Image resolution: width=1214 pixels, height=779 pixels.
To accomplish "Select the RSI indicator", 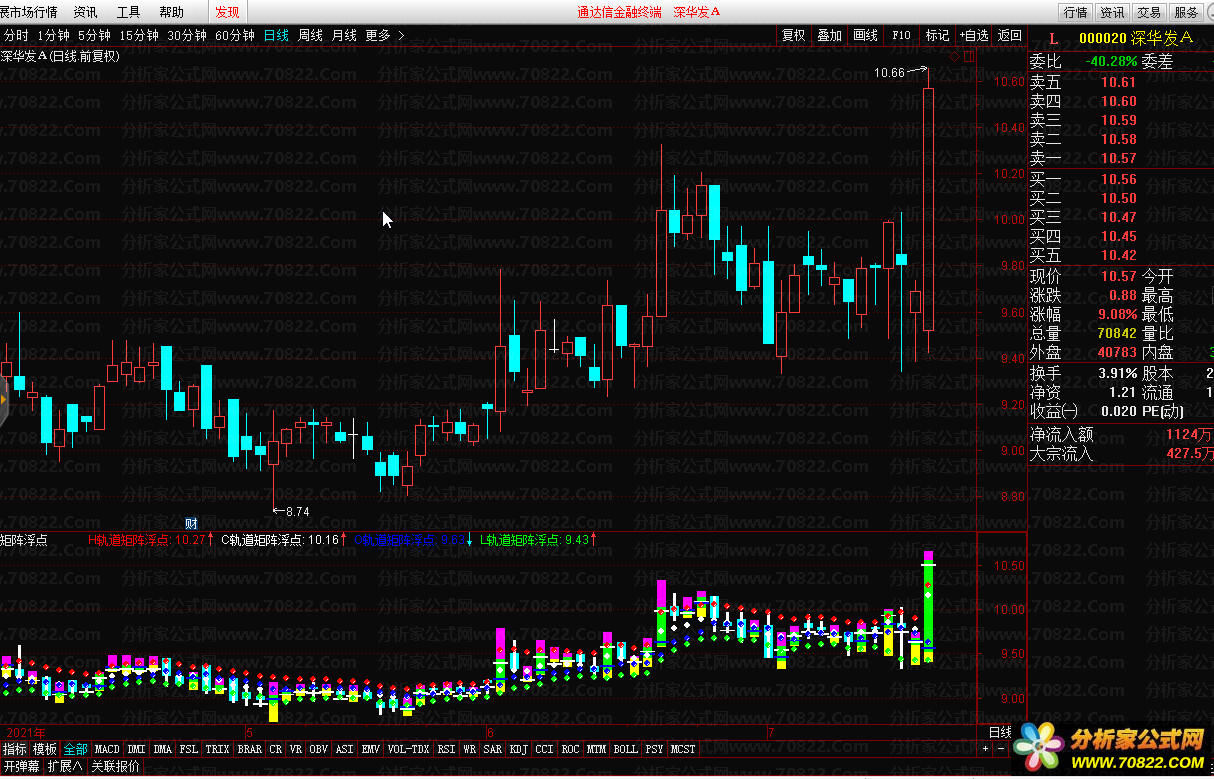I will tap(446, 749).
